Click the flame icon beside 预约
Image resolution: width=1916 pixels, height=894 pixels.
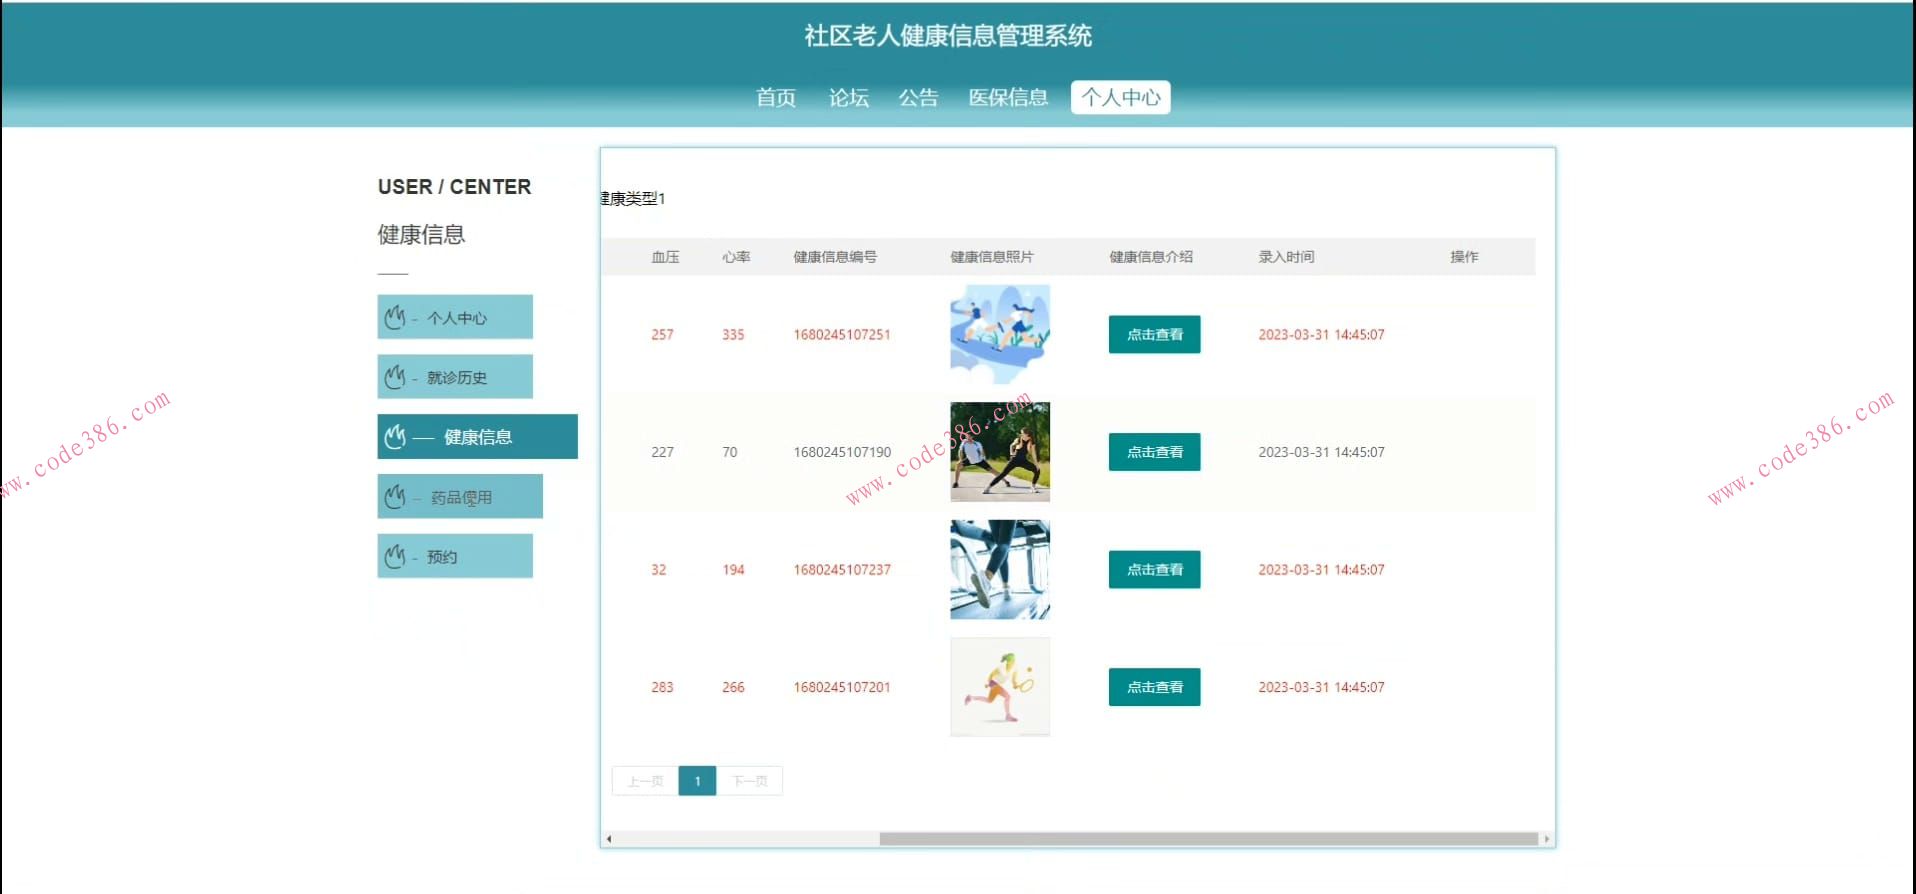[395, 556]
